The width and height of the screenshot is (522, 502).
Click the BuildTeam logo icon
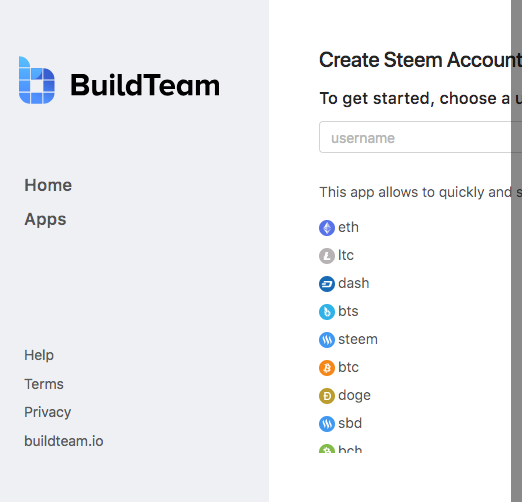37,80
